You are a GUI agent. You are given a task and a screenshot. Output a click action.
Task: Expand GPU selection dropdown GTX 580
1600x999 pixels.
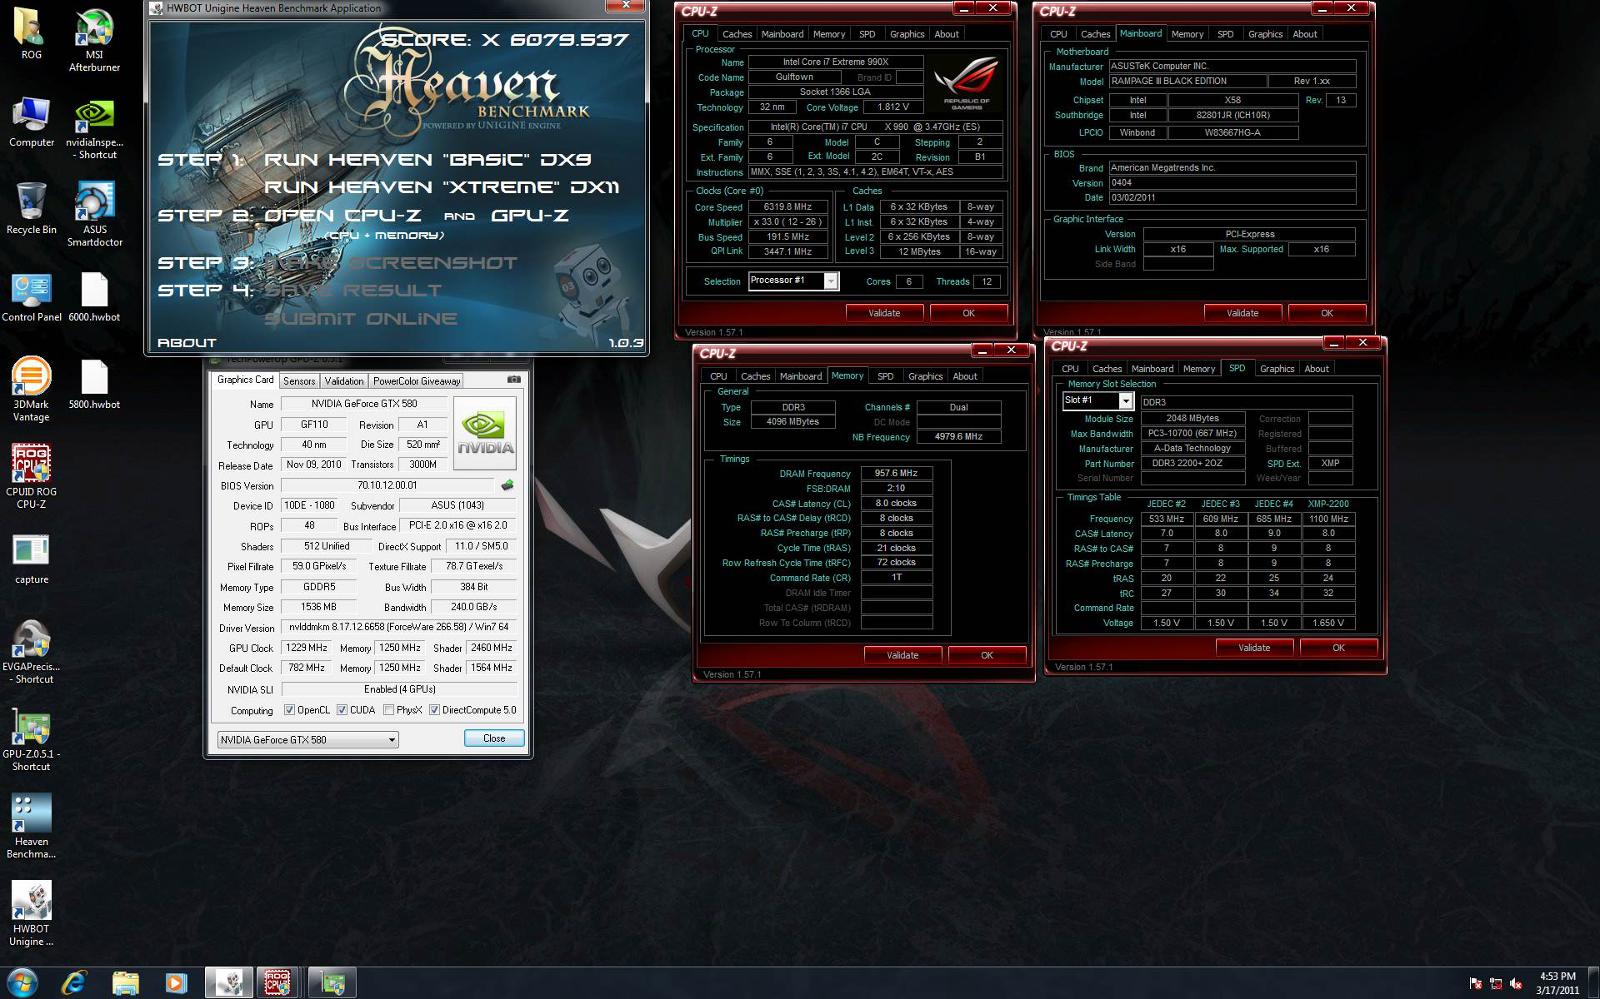click(x=392, y=740)
